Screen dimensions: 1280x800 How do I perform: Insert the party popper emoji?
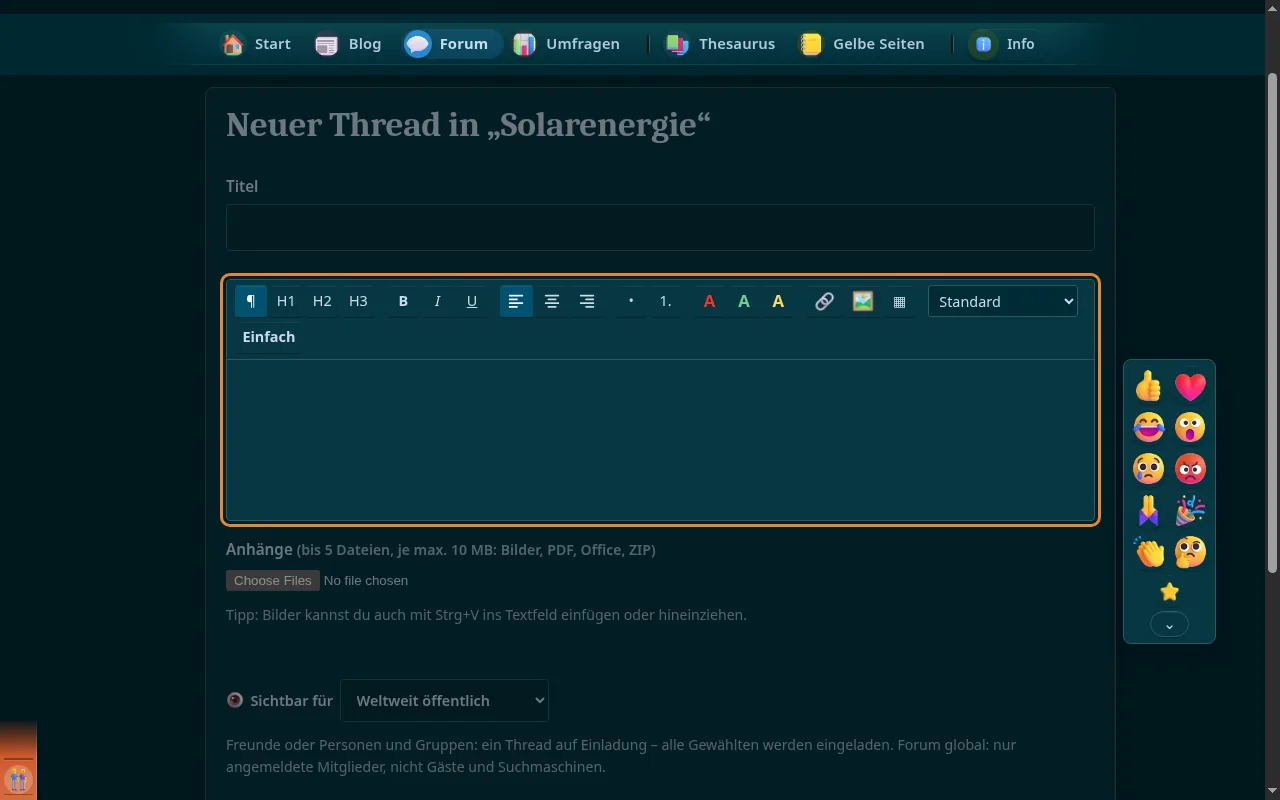[1190, 510]
